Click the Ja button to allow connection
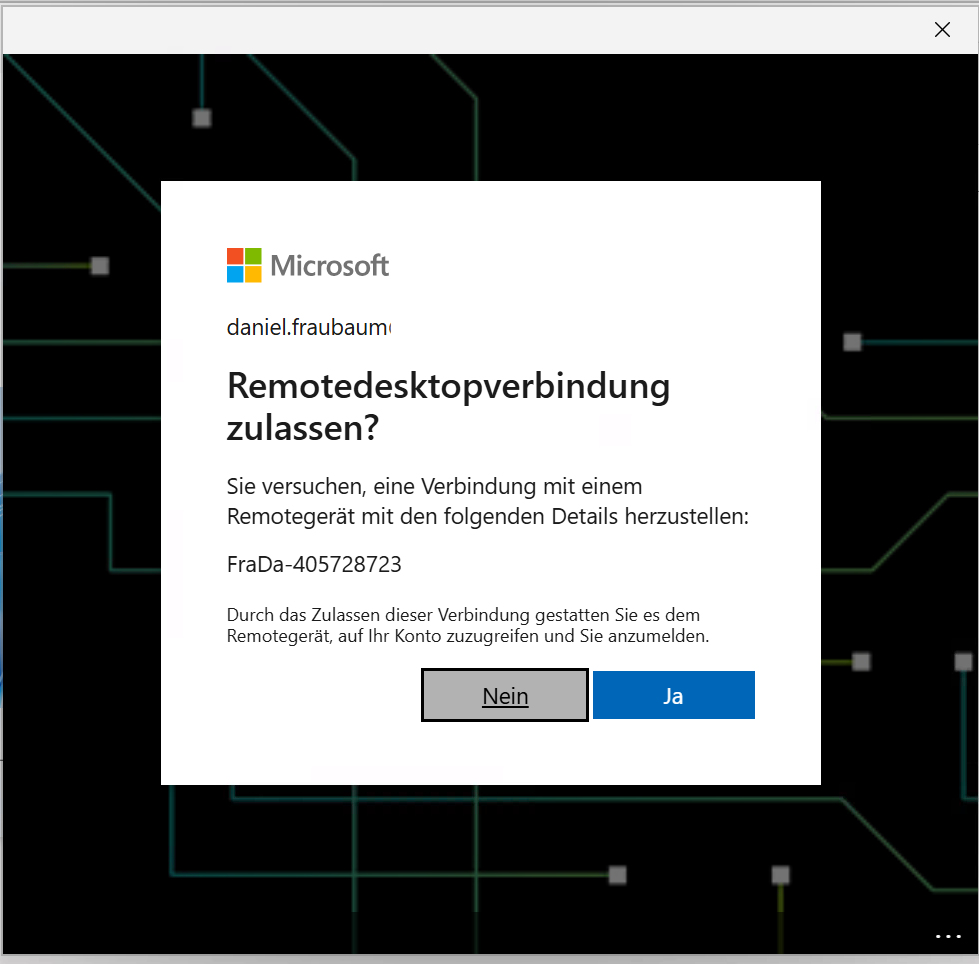 (673, 695)
